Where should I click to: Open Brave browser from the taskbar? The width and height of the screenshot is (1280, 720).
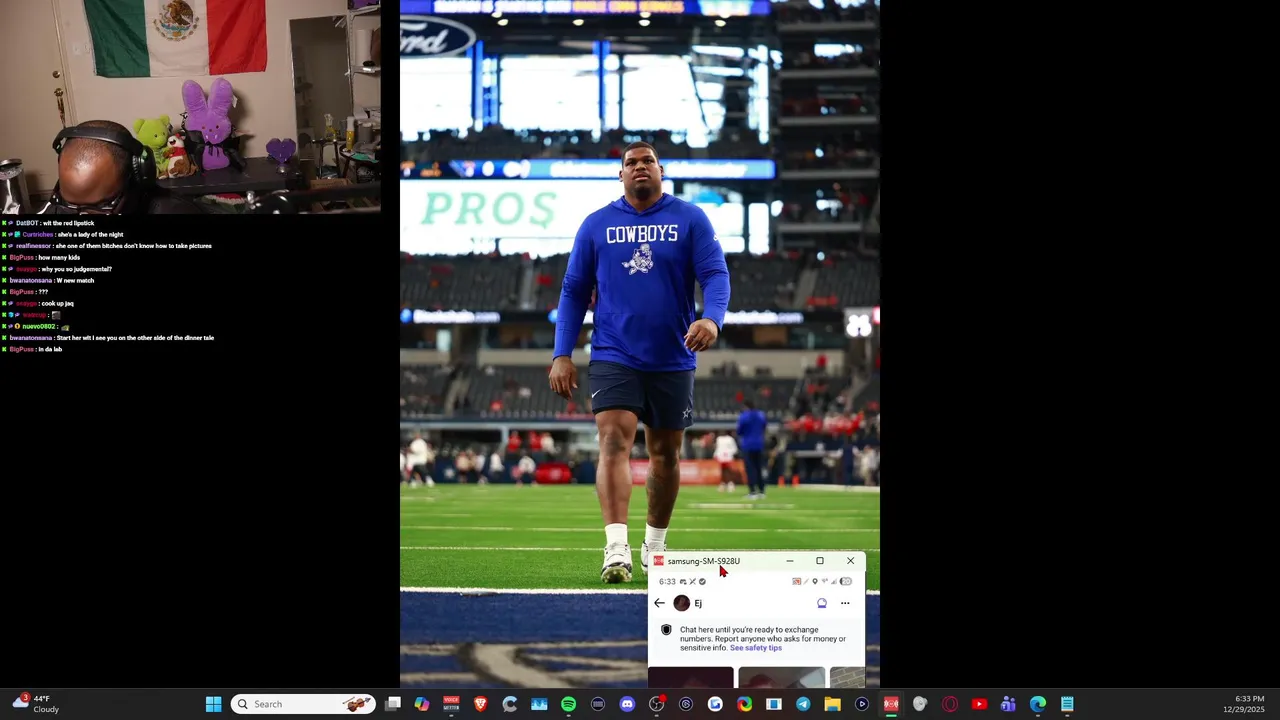pos(480,704)
